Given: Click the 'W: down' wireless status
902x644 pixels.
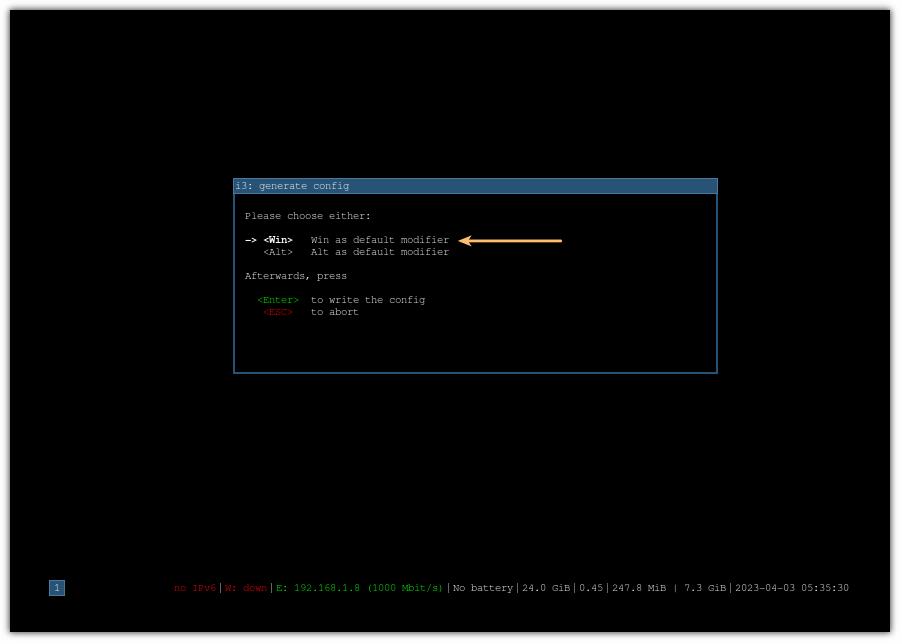Looking at the screenshot, I should click(246, 588).
